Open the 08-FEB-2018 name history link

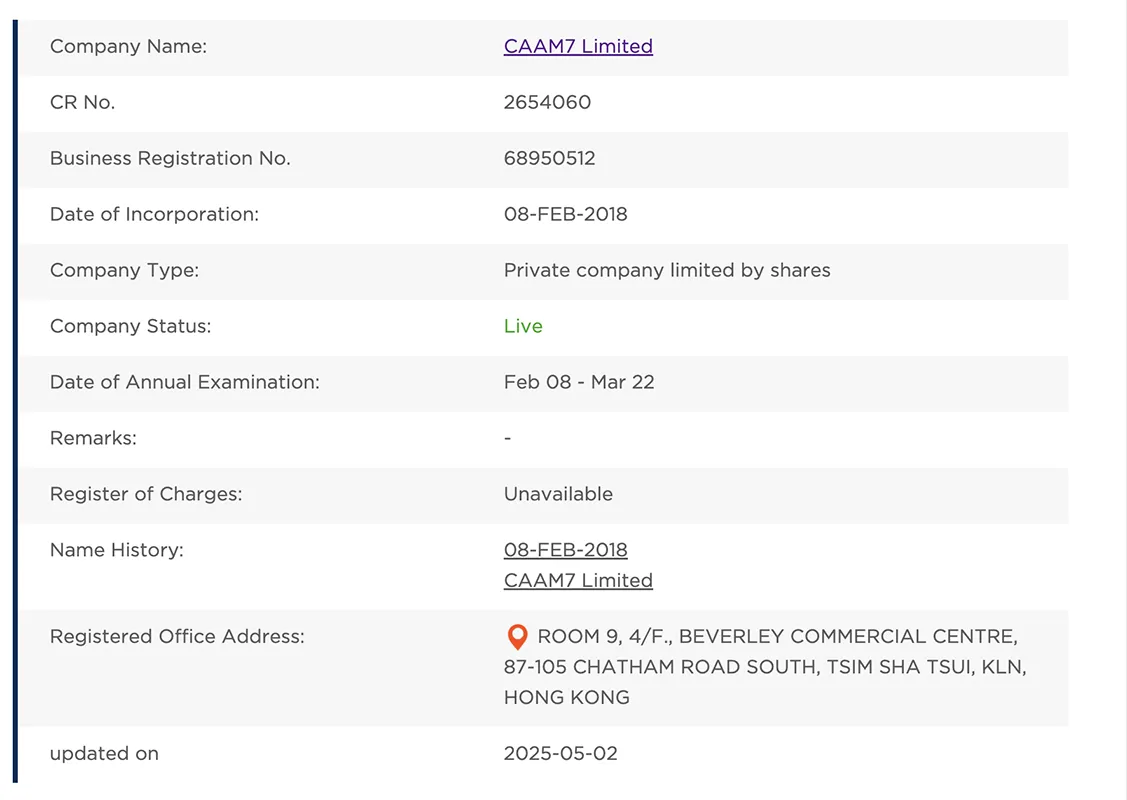(x=566, y=550)
